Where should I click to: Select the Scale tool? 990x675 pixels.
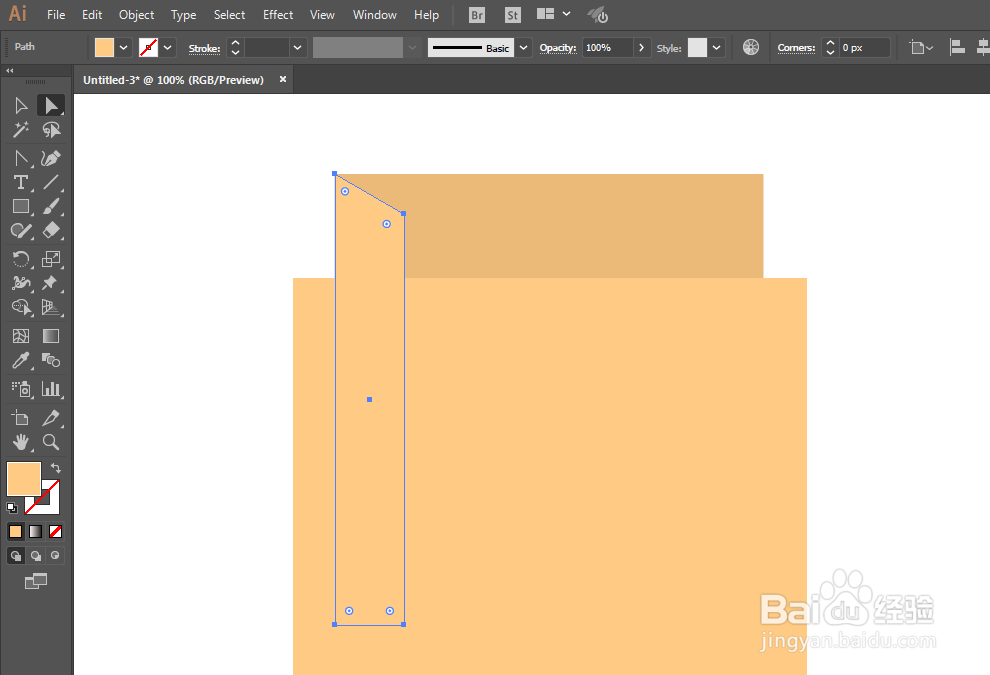click(x=51, y=259)
